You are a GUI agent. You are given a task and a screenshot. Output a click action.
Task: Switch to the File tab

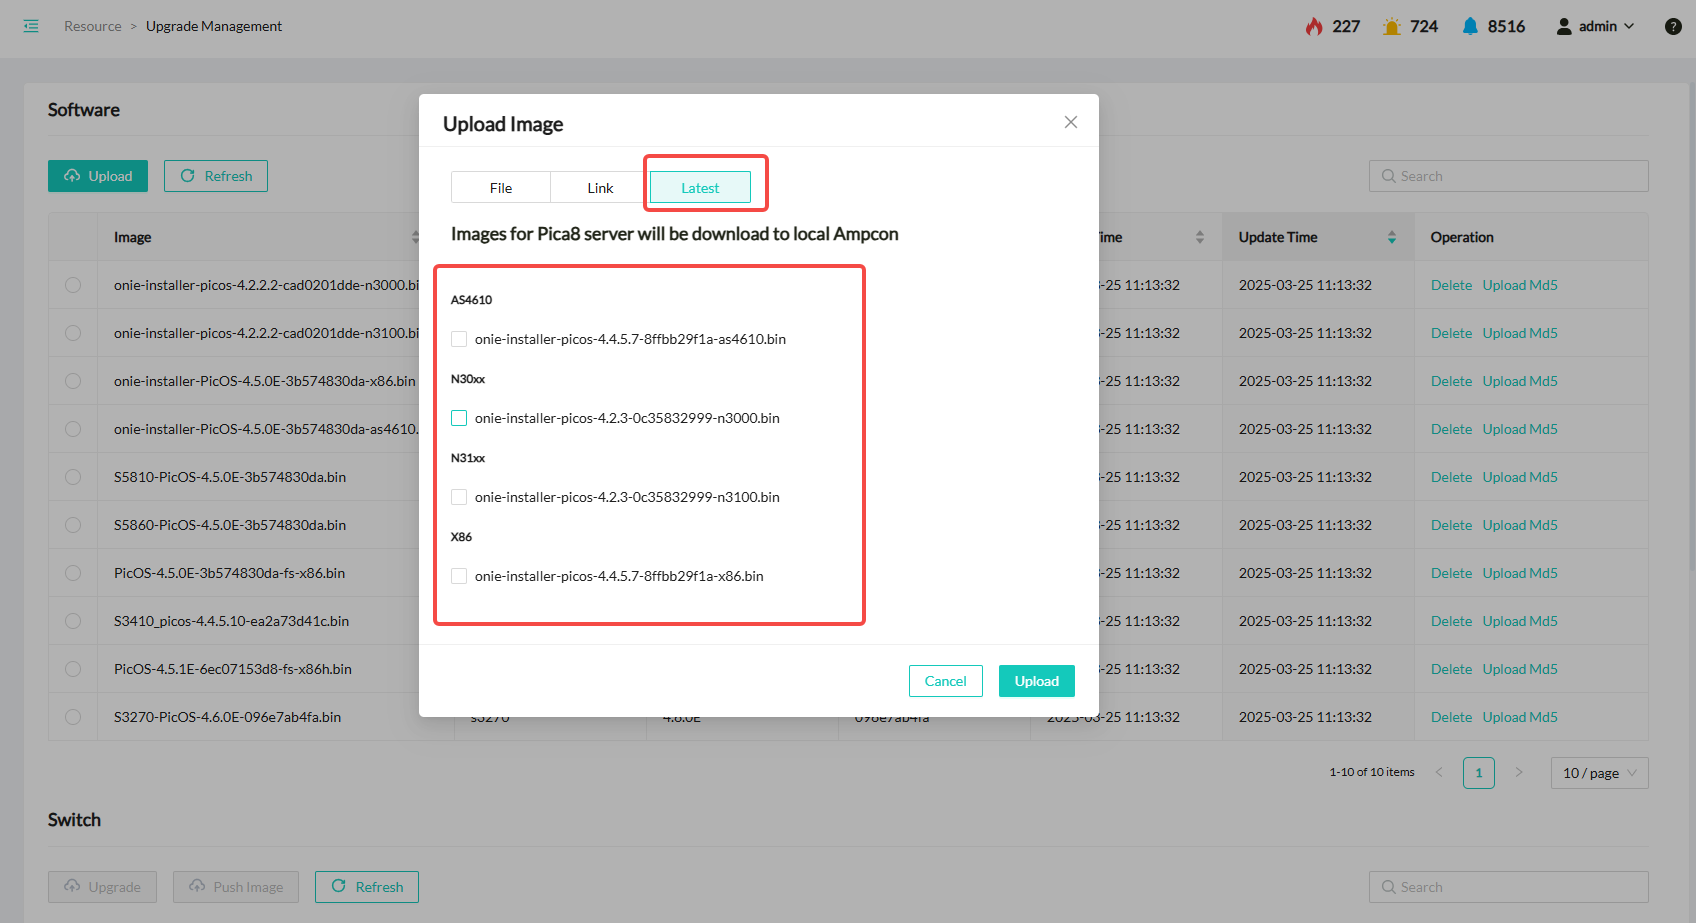point(501,188)
